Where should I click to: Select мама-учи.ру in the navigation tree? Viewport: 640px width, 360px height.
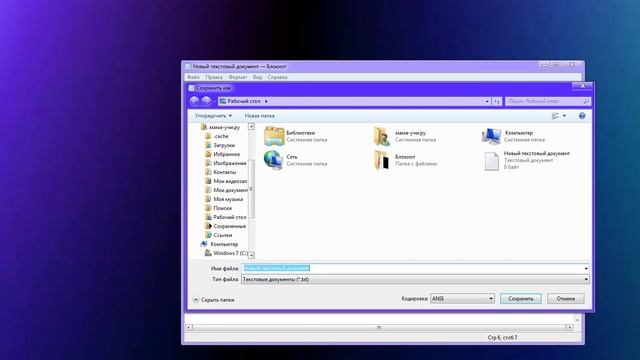tap(221, 127)
